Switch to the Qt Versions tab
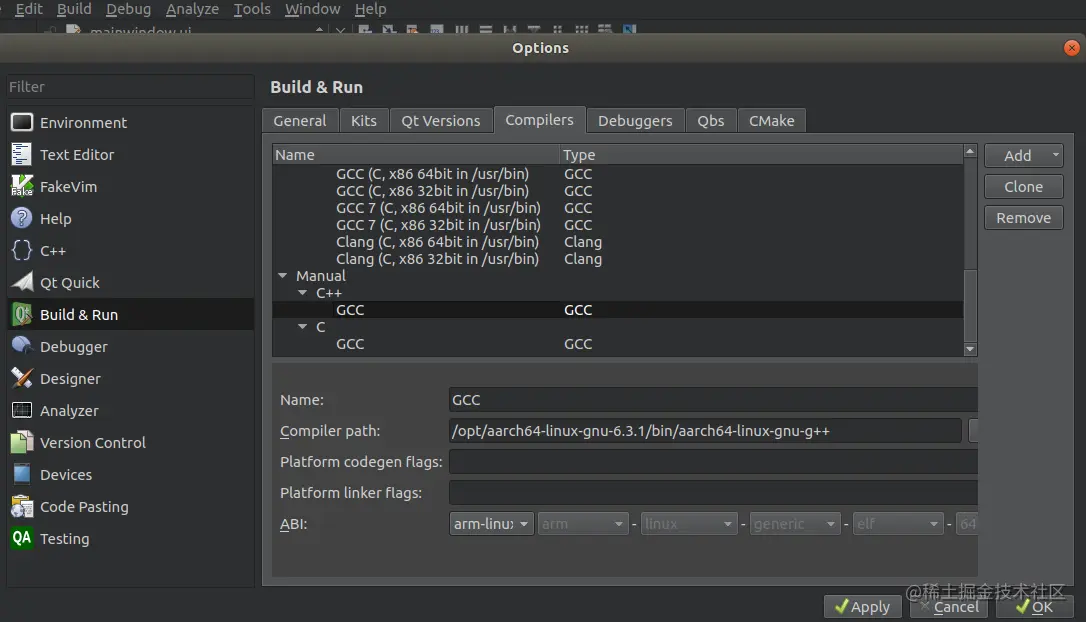The height and width of the screenshot is (622, 1086). click(x=440, y=121)
